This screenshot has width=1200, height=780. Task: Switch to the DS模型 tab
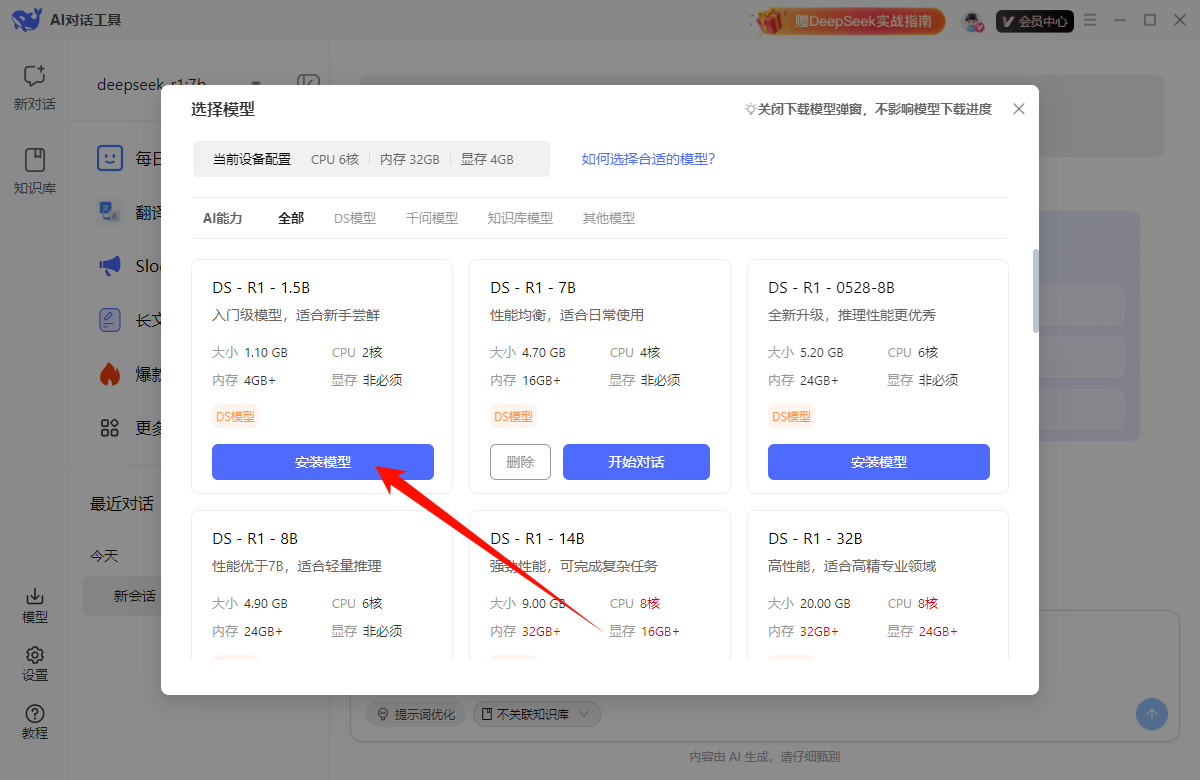click(355, 218)
